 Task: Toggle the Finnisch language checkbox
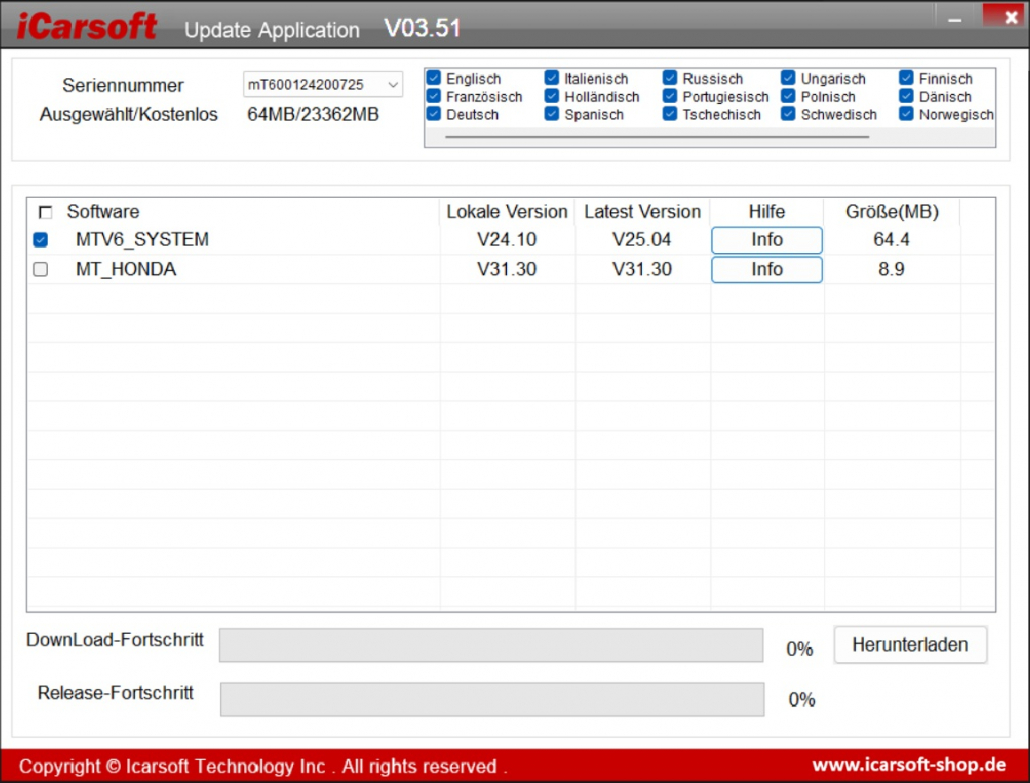click(906, 78)
